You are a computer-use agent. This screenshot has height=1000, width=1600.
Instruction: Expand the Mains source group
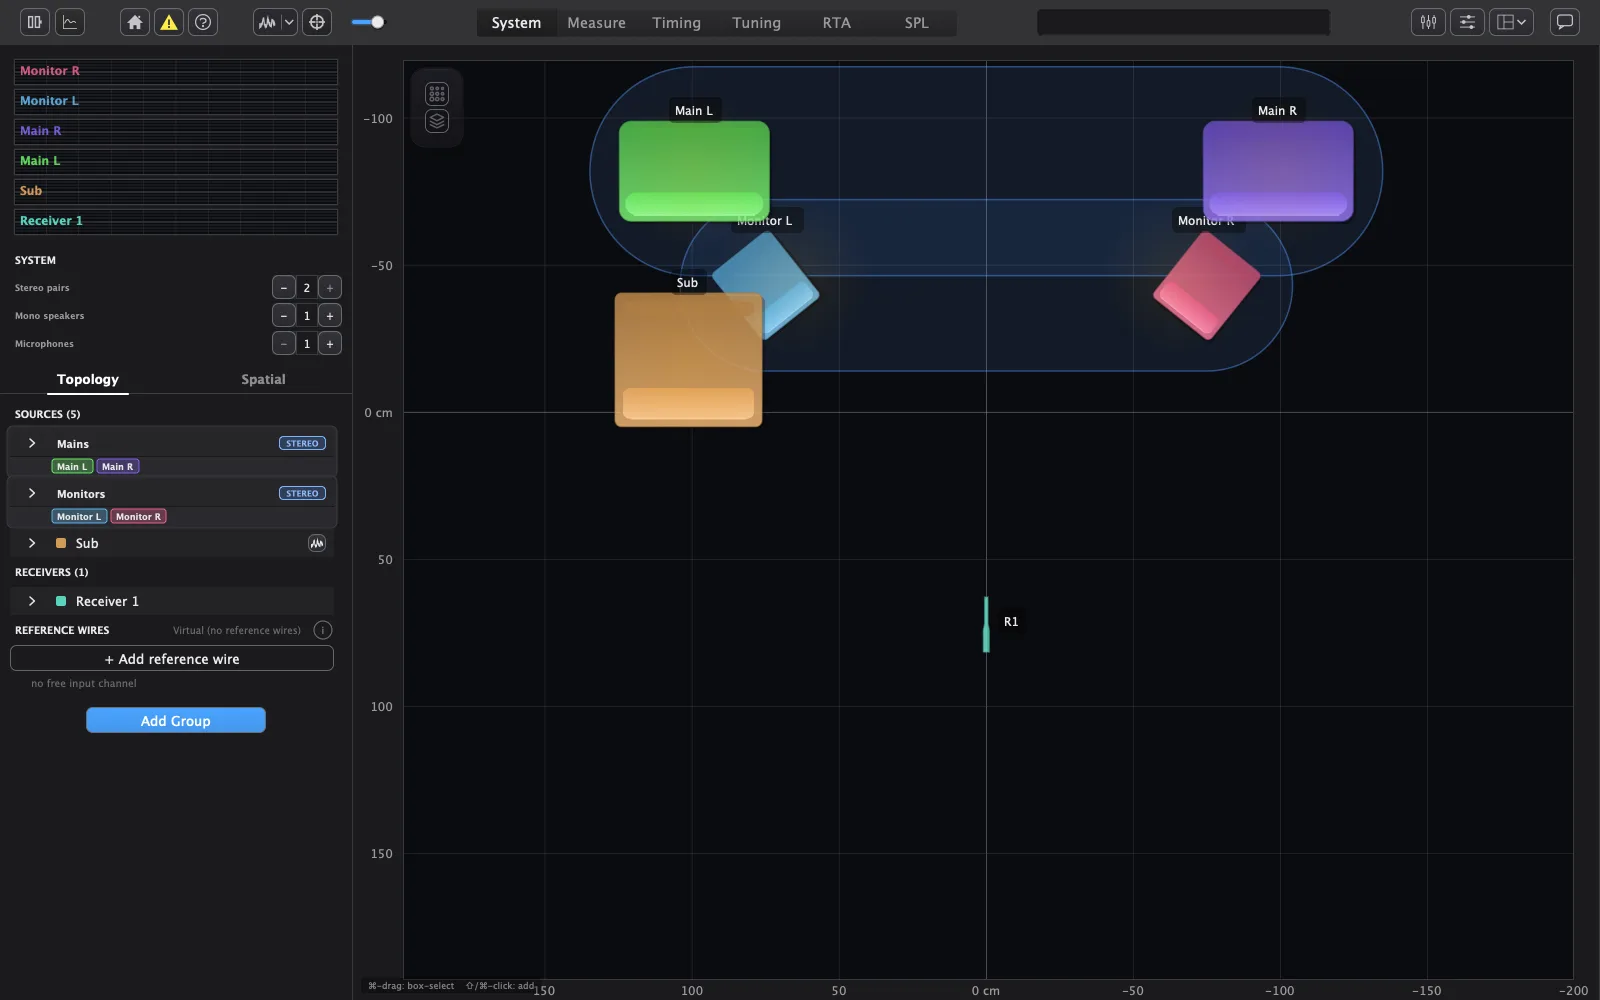click(x=32, y=443)
